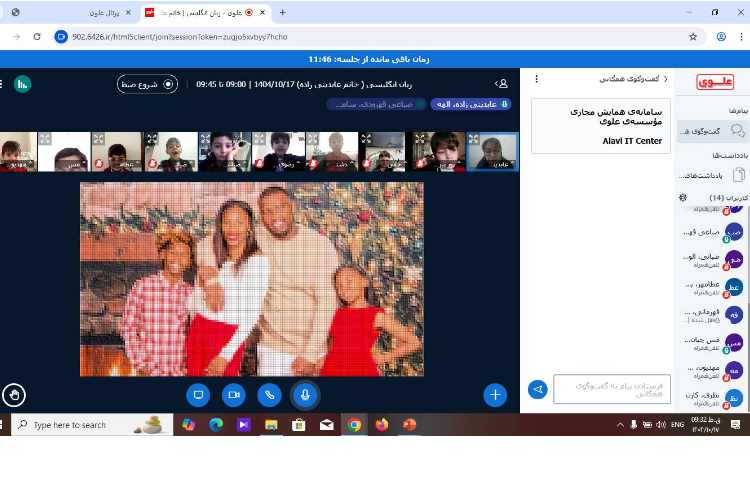750x480 pixels.
Task: Open a new browser tab
Action: (283, 12)
